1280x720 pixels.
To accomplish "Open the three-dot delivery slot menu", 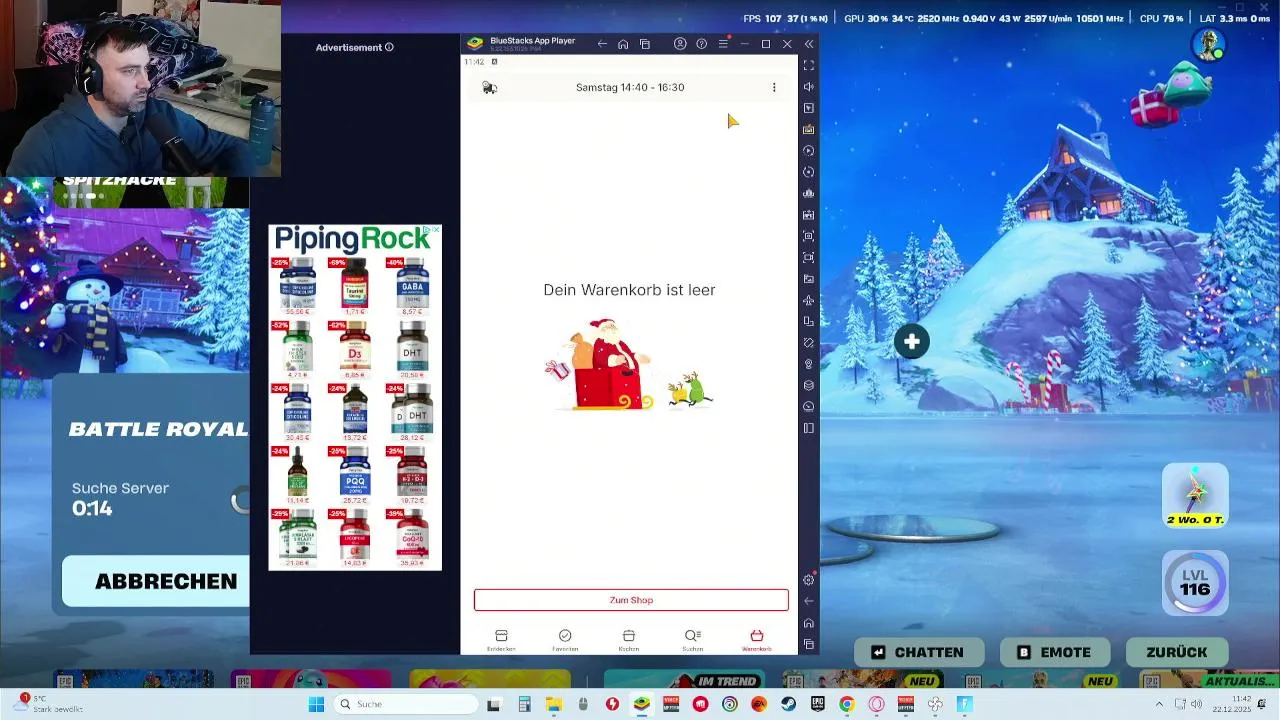I will tap(774, 88).
